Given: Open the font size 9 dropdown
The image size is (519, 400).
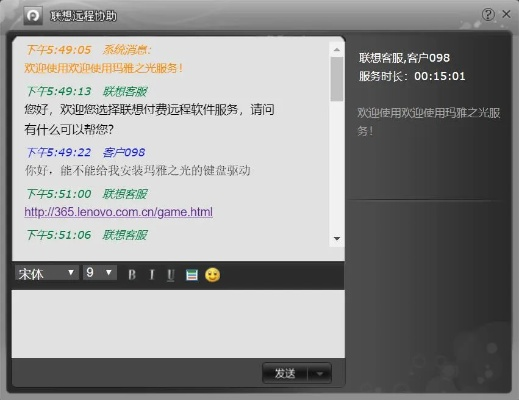Looking at the screenshot, I should [100, 273].
